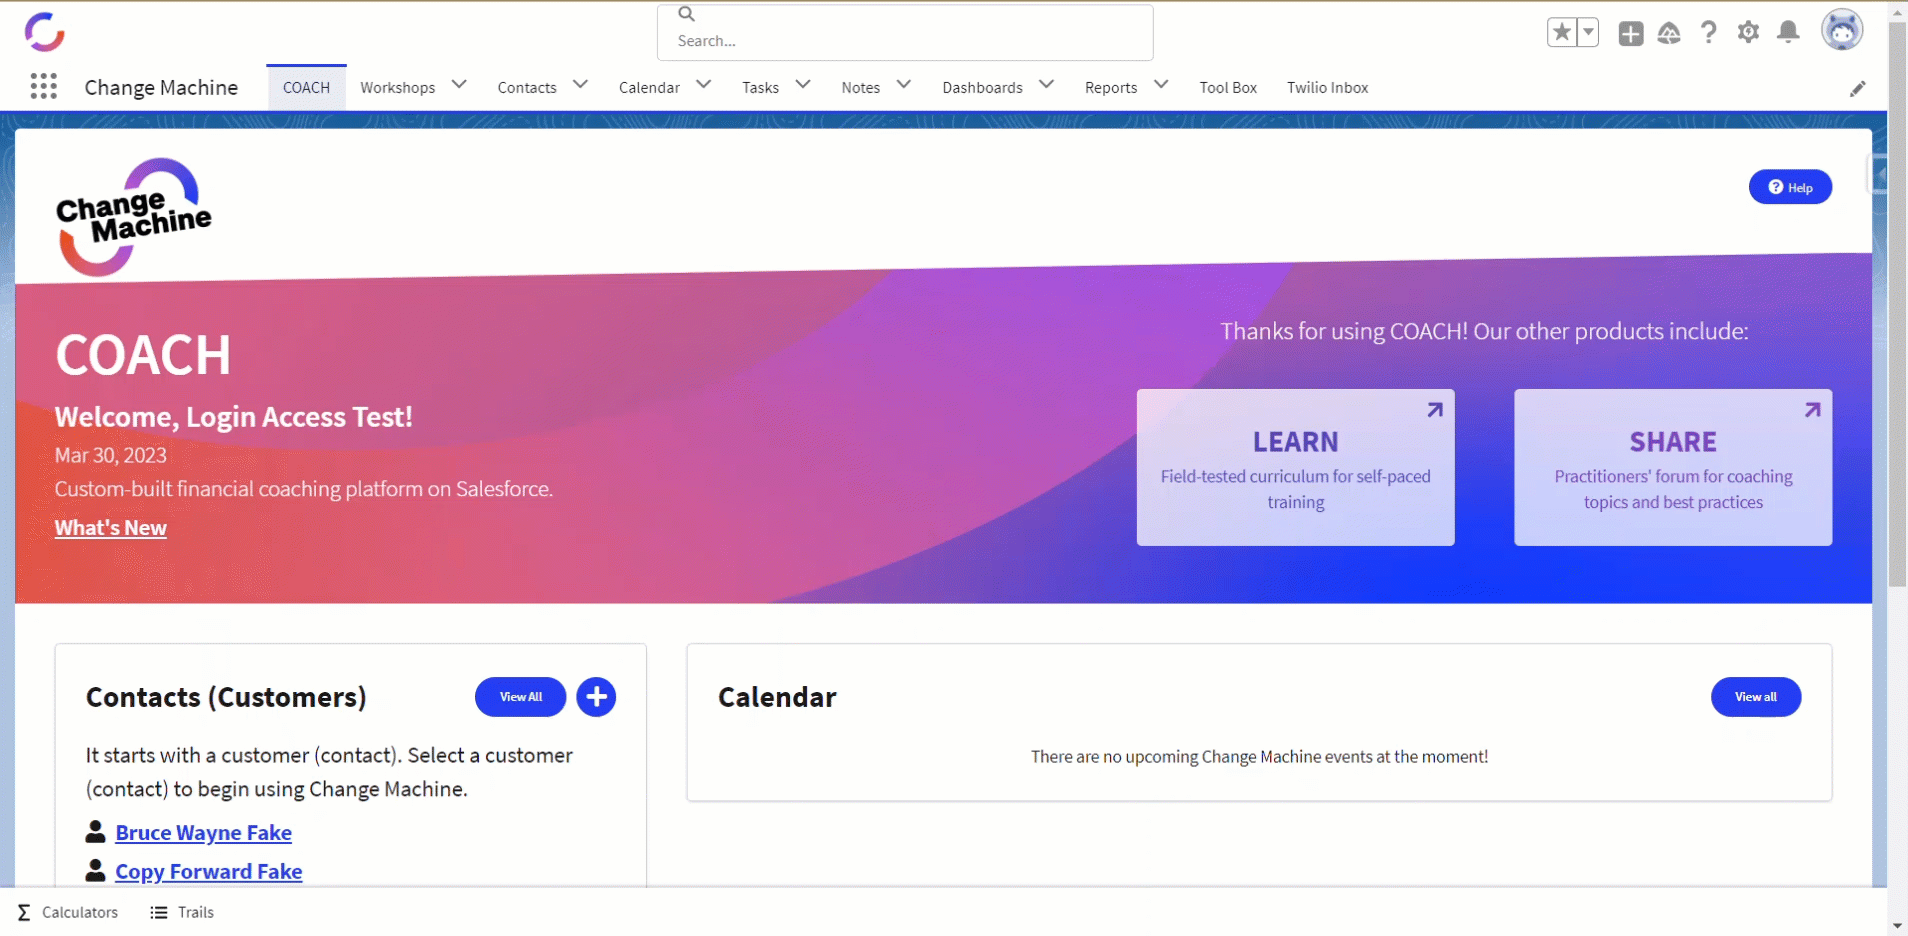Screen dimensions: 1908x936
Task: Open the Reports tab
Action: (x=1111, y=88)
